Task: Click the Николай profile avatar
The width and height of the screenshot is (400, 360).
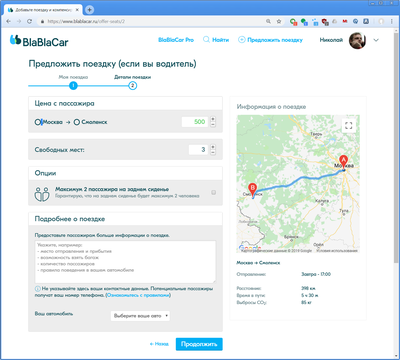Action: [x=357, y=40]
